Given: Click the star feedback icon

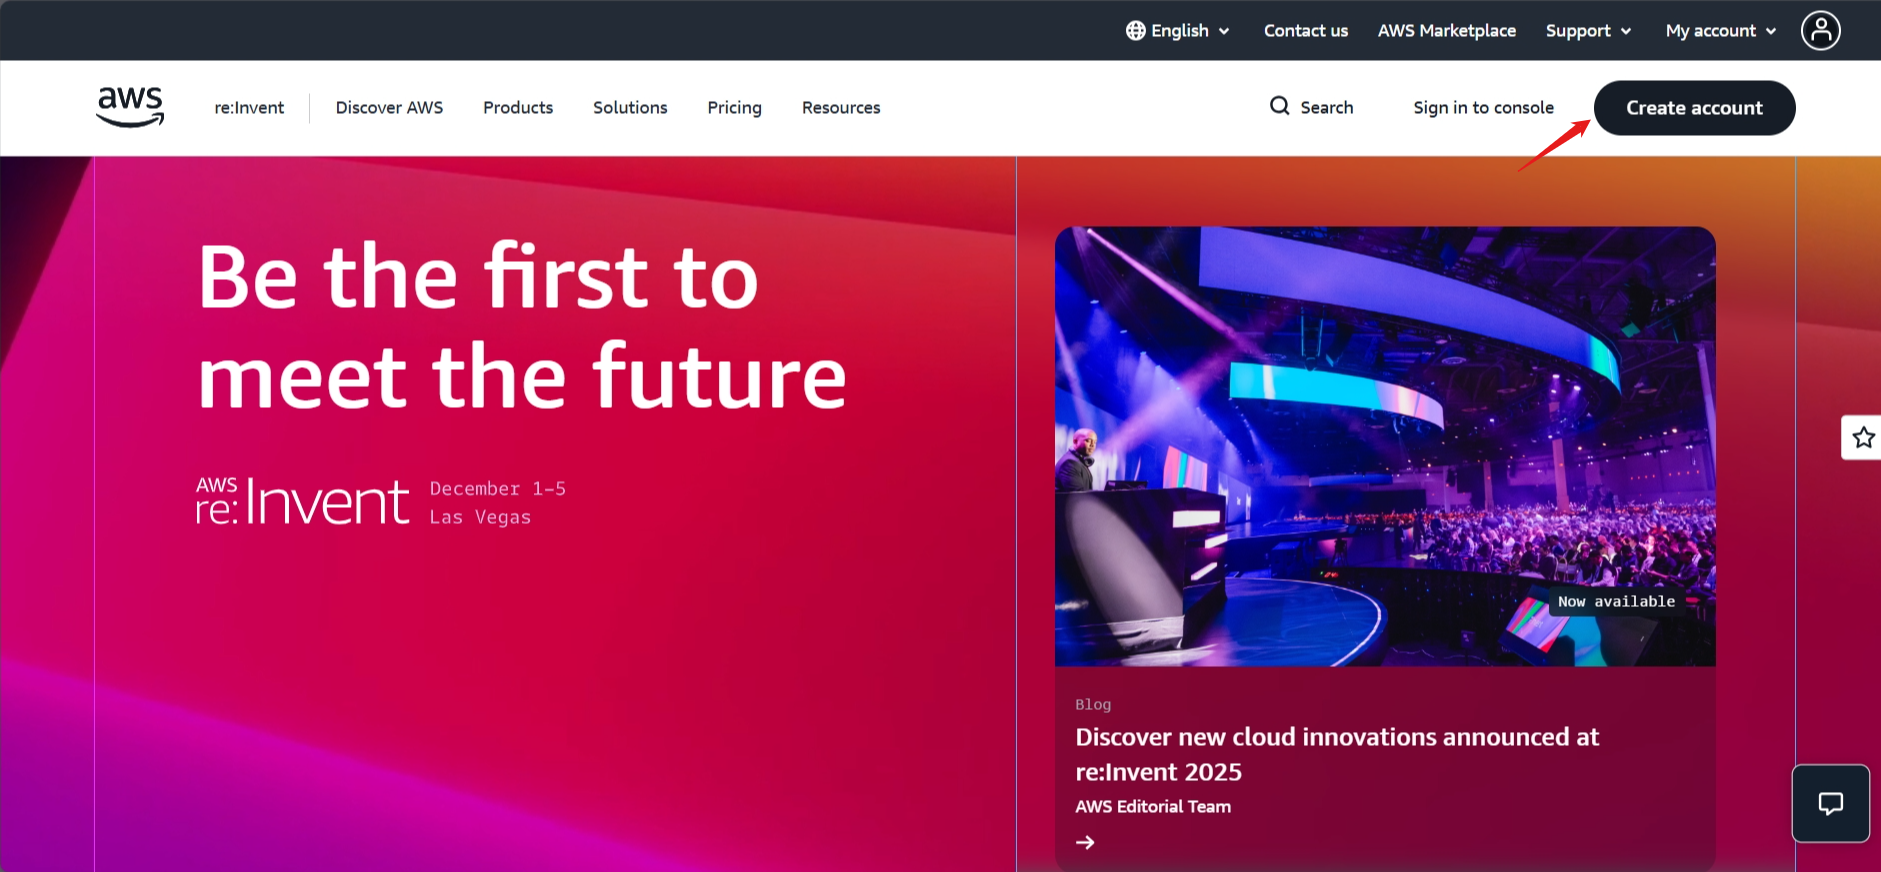Looking at the screenshot, I should click(x=1863, y=437).
